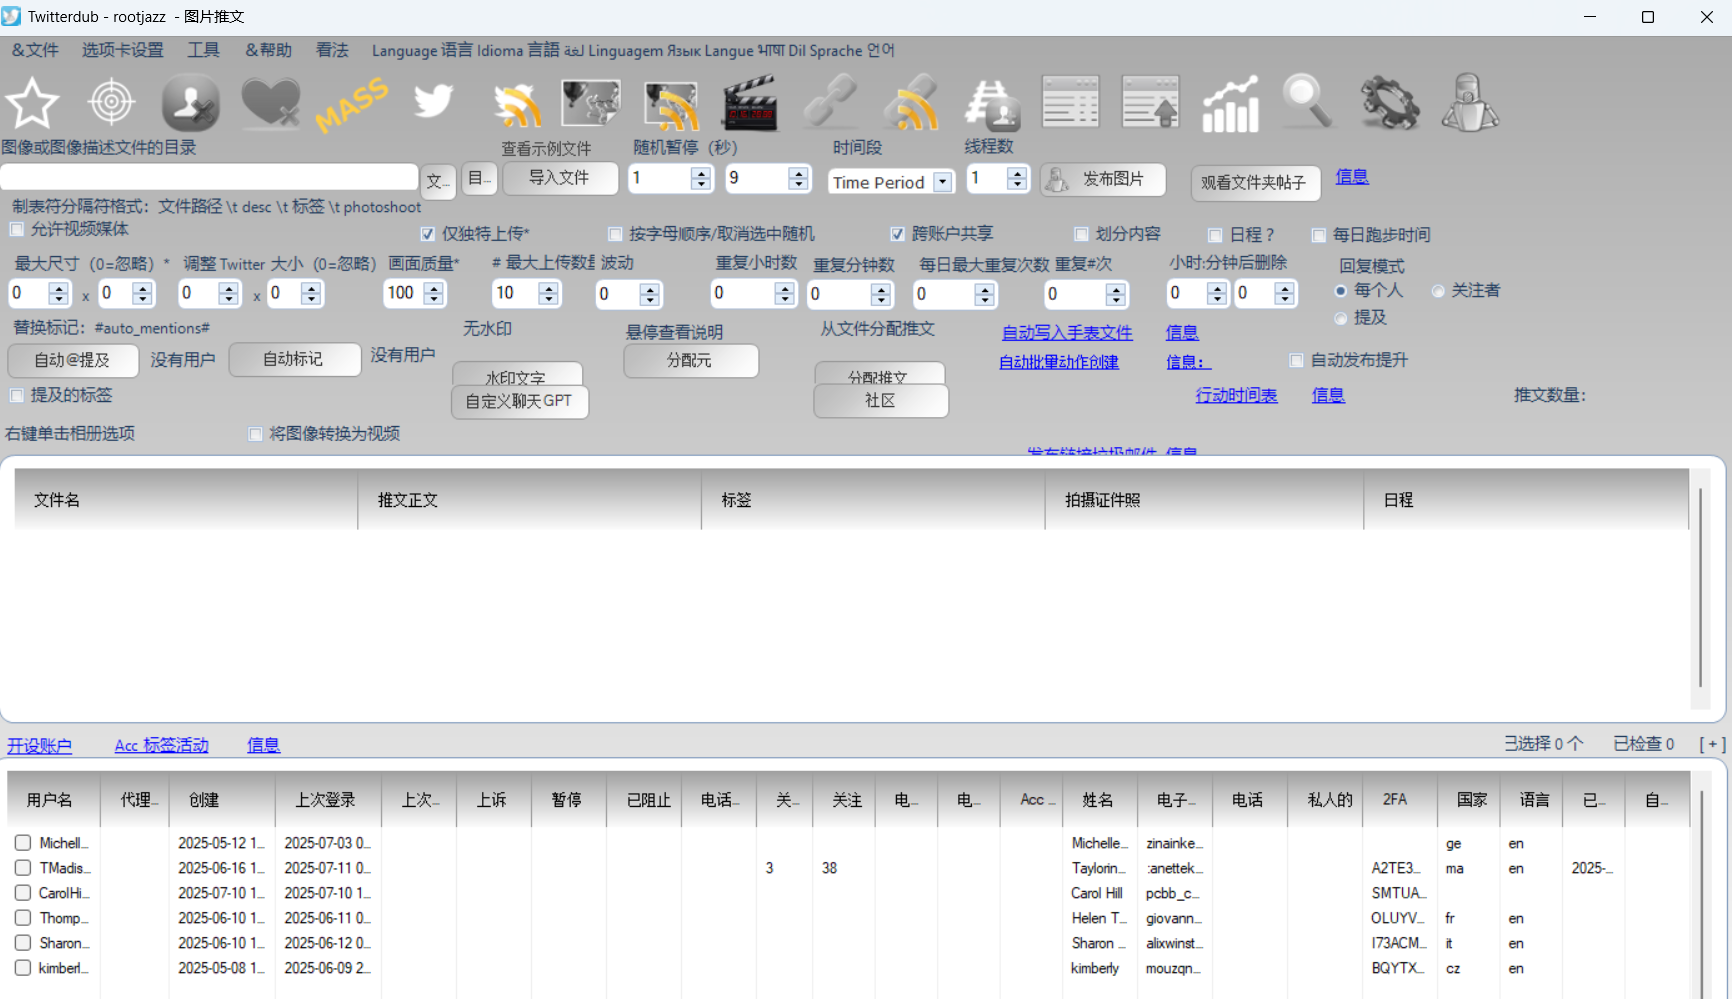
Task: Enable the 允许视频媒体 checkbox
Action: click(17, 230)
